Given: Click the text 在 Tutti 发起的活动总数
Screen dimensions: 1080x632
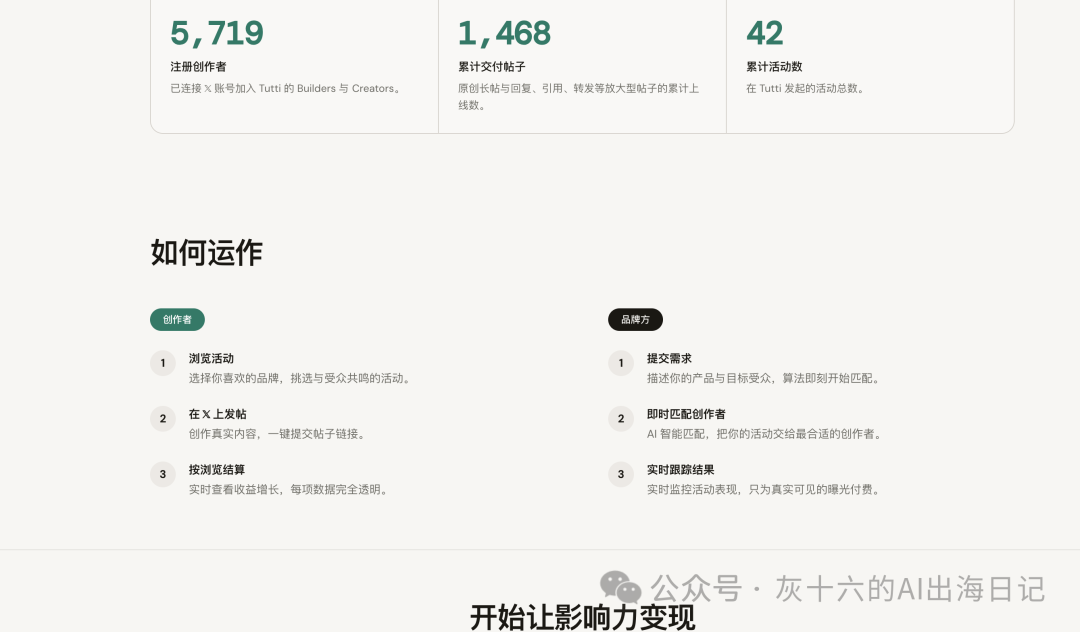Looking at the screenshot, I should point(805,88).
